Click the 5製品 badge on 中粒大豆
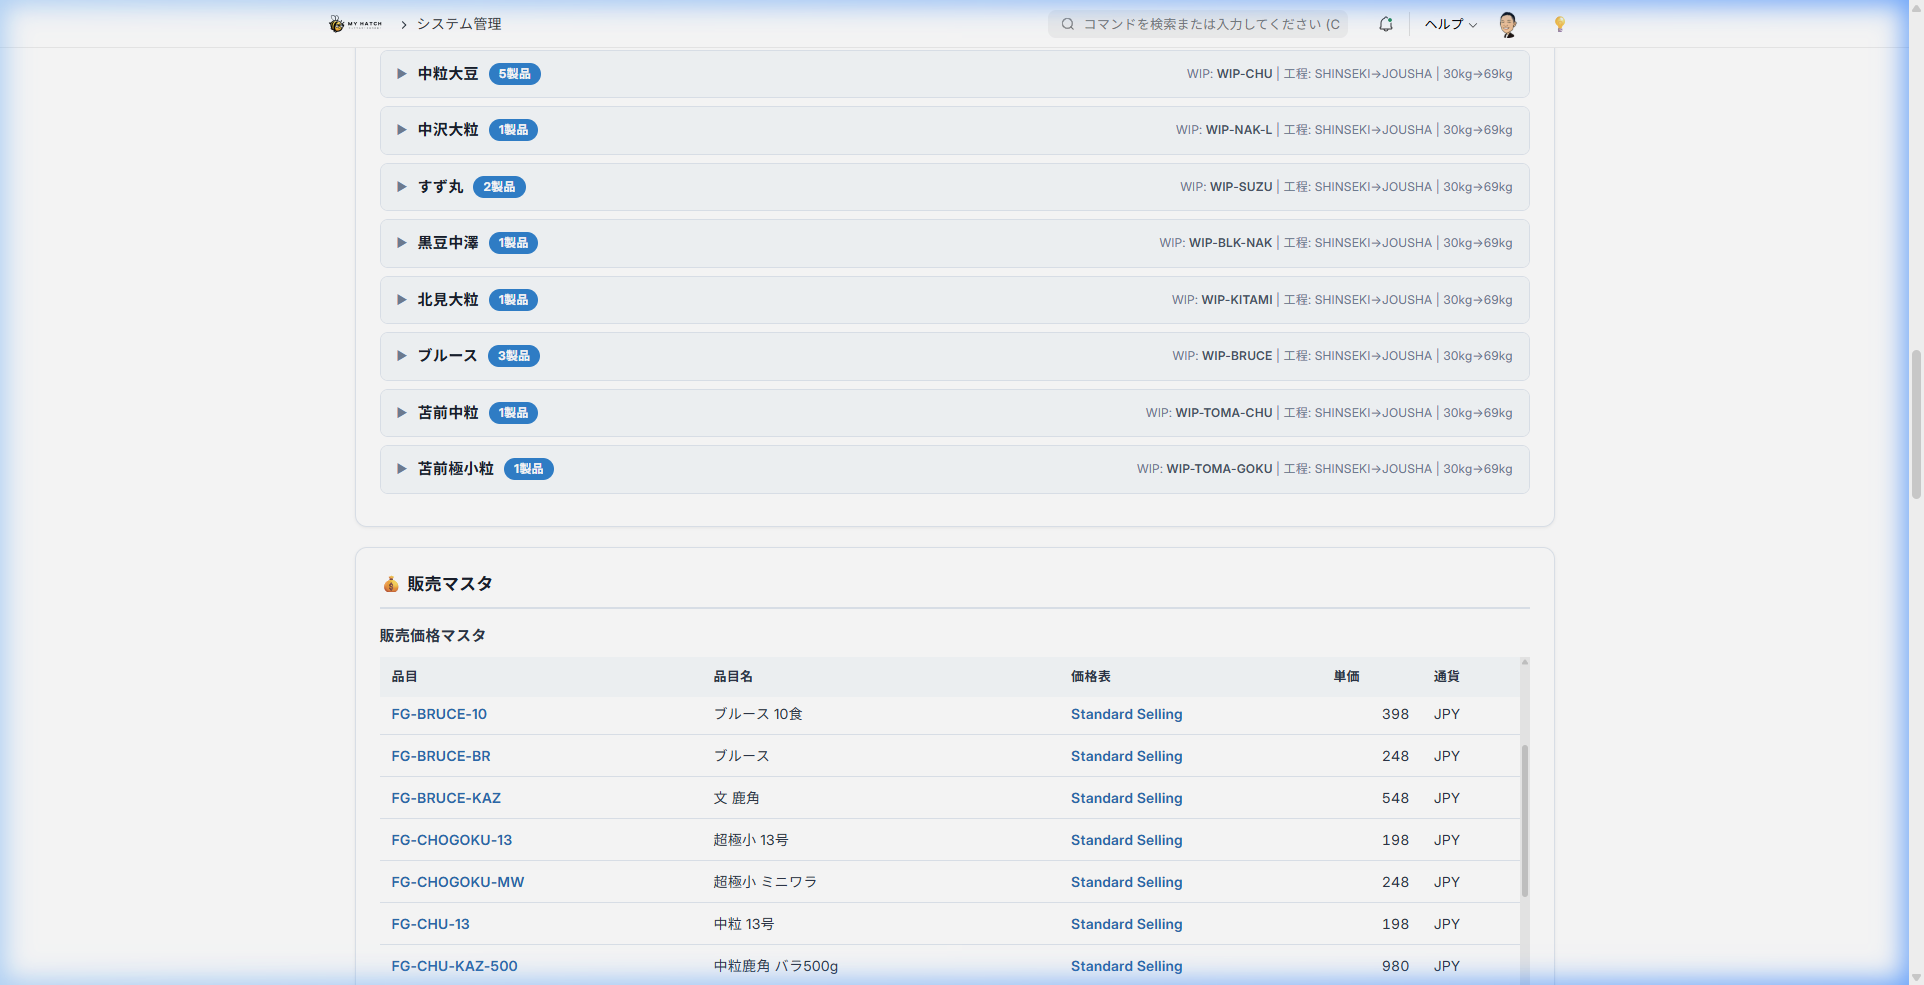The width and height of the screenshot is (1924, 985). pyautogui.click(x=514, y=74)
